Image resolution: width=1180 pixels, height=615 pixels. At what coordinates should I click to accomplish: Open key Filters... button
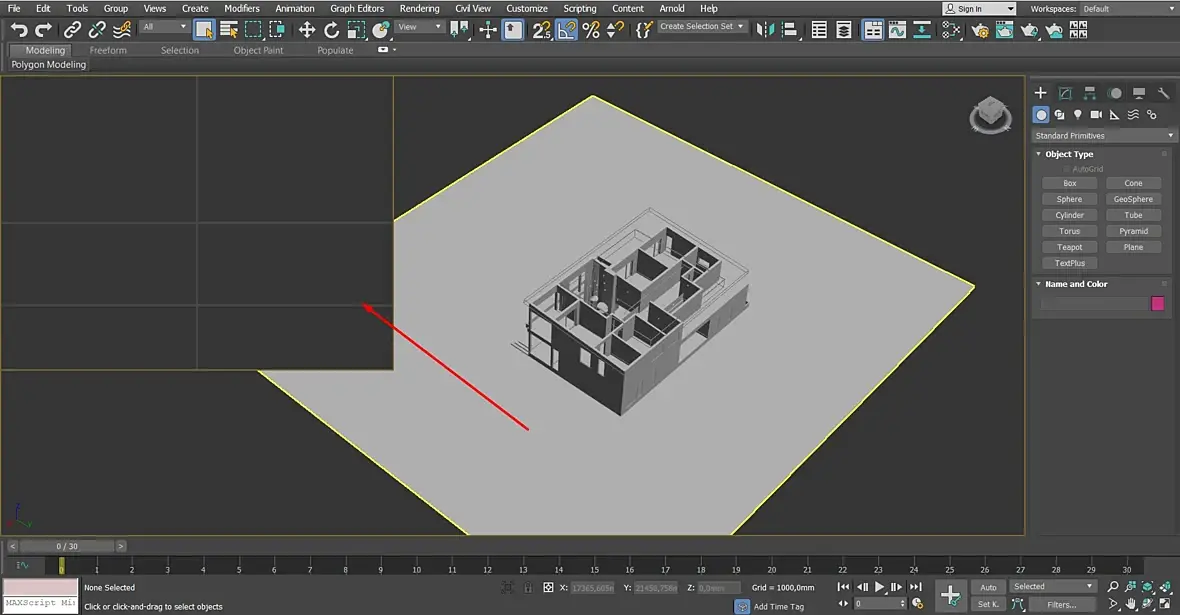click(1061, 604)
